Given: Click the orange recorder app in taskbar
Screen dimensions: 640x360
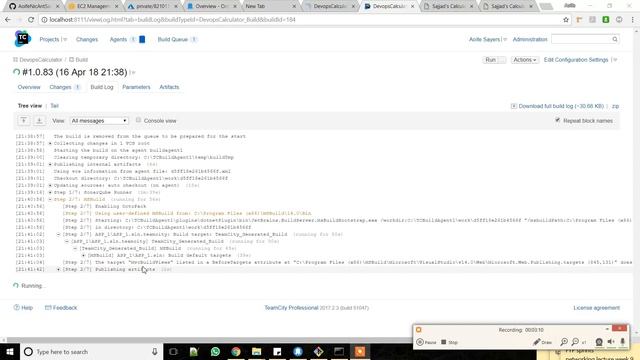Looking at the screenshot, I should [x=360, y=351].
